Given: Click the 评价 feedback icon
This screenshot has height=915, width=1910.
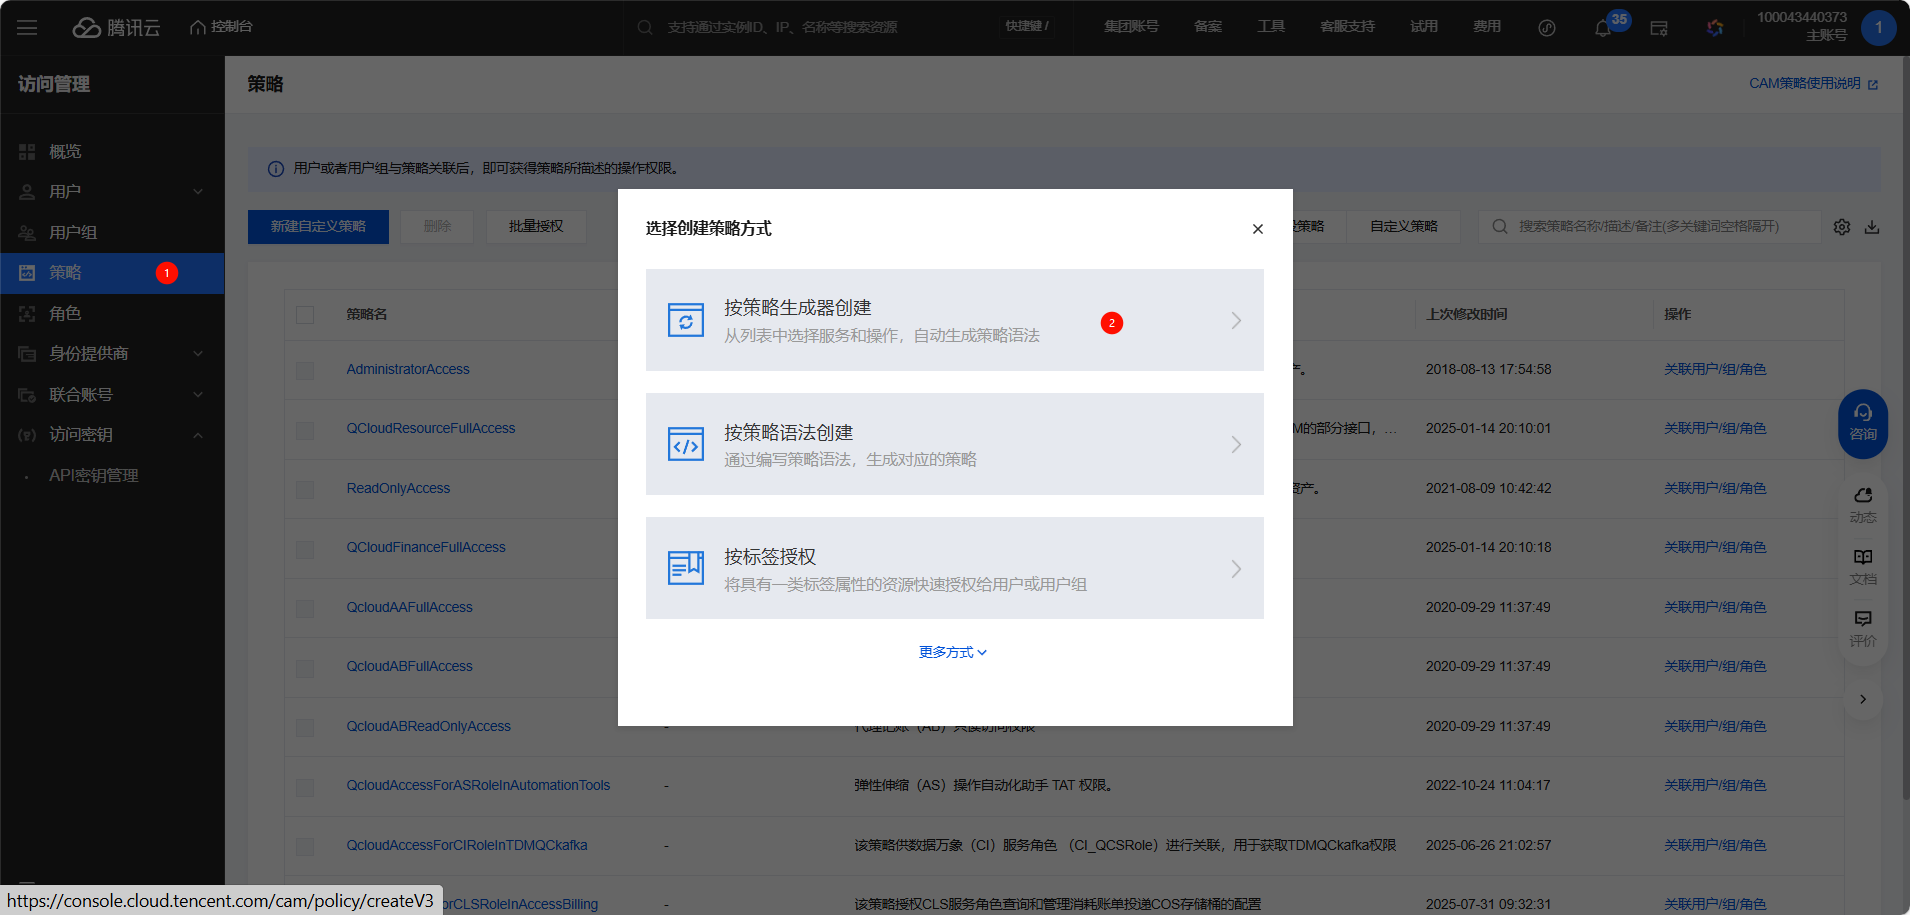Looking at the screenshot, I should coord(1862,628).
